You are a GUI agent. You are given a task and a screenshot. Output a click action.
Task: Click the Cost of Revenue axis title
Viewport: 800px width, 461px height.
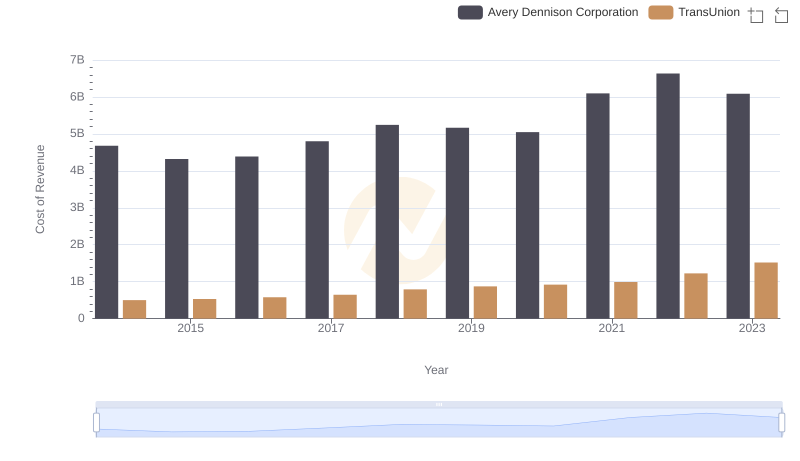tap(40, 189)
